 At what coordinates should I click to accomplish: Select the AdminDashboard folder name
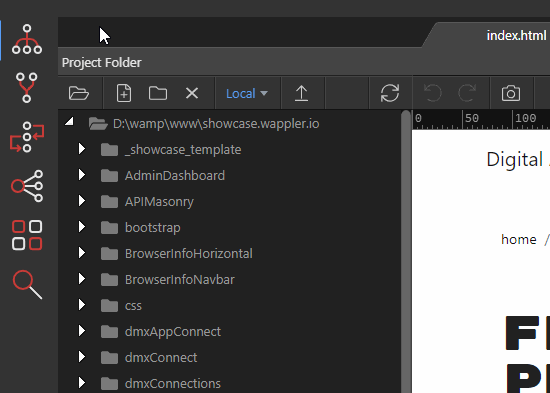click(x=175, y=175)
